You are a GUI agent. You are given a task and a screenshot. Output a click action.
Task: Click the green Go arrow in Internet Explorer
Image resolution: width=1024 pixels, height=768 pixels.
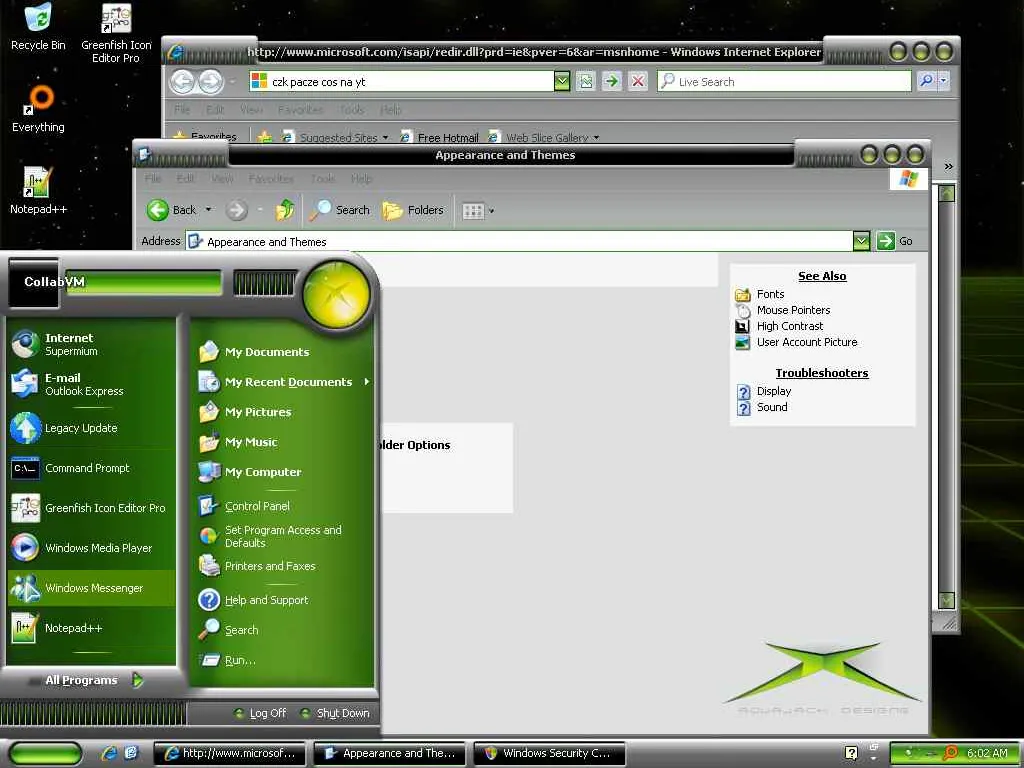point(611,82)
